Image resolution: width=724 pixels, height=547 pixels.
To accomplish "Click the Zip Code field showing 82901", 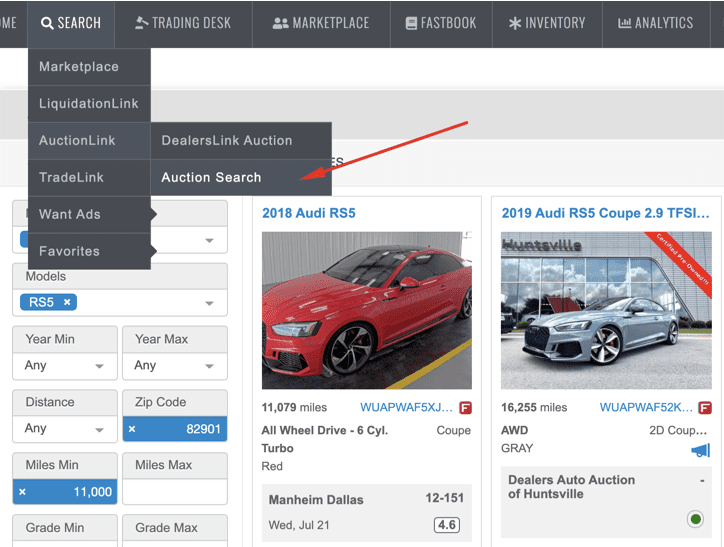I will (x=175, y=429).
